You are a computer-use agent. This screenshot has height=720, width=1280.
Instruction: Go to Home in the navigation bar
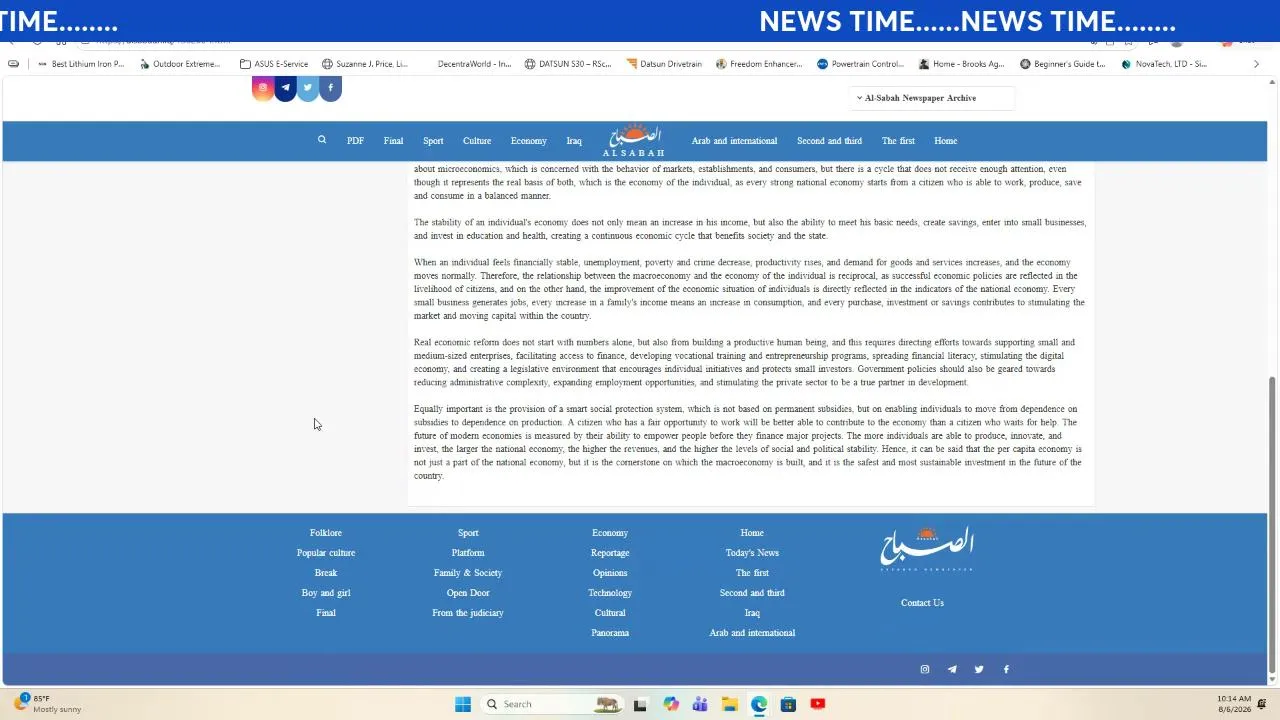(945, 141)
